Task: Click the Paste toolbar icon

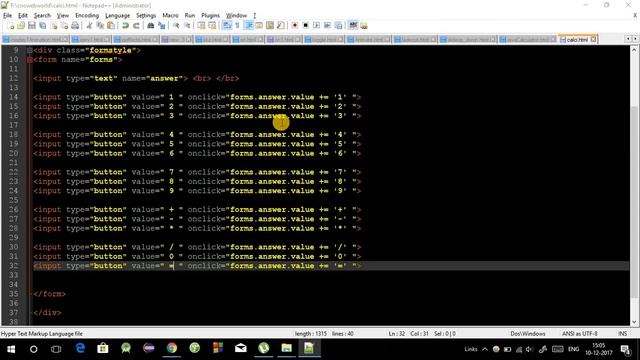Action: [111, 26]
